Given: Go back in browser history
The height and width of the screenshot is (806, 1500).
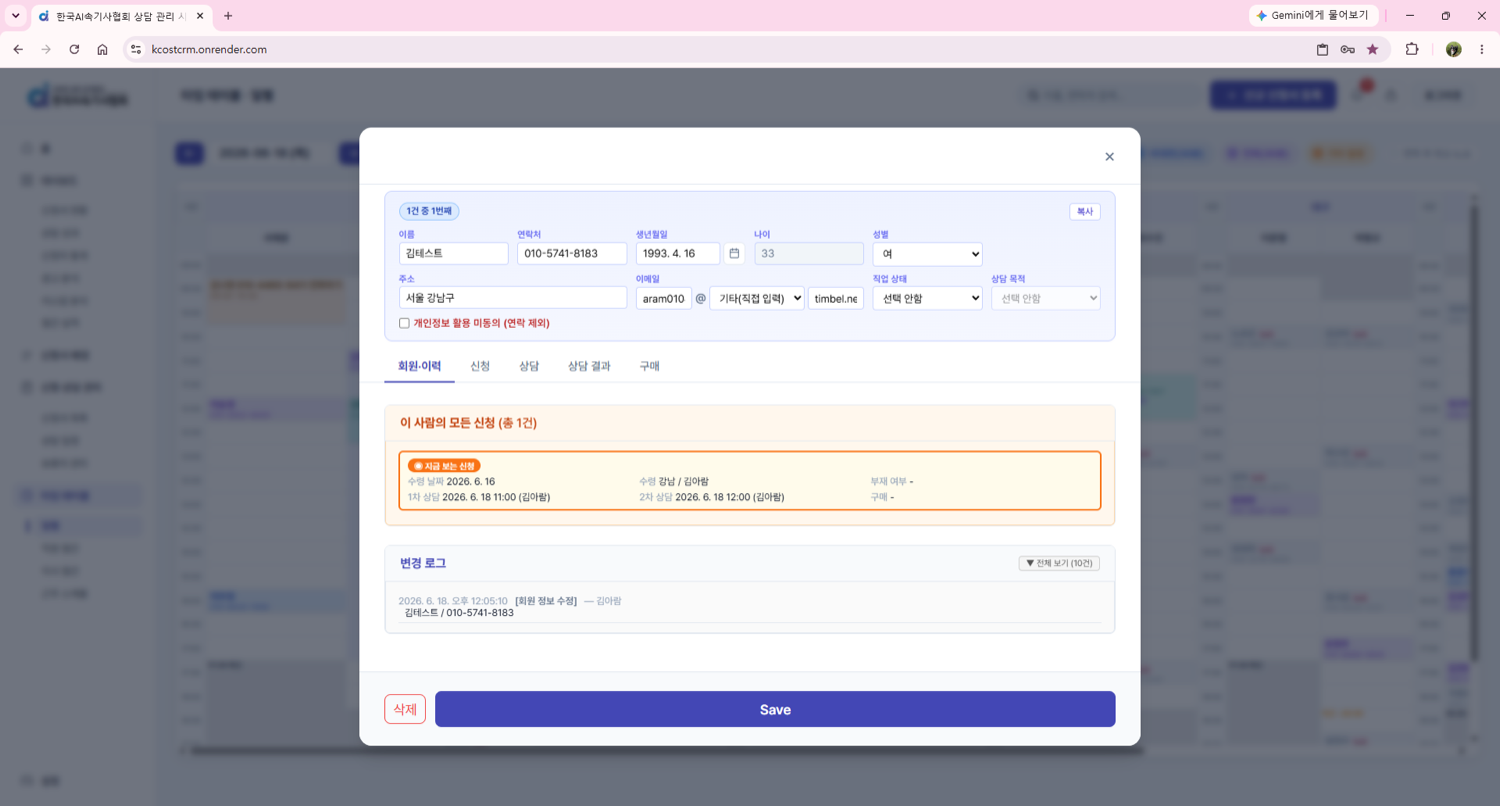Looking at the screenshot, I should 18,49.
